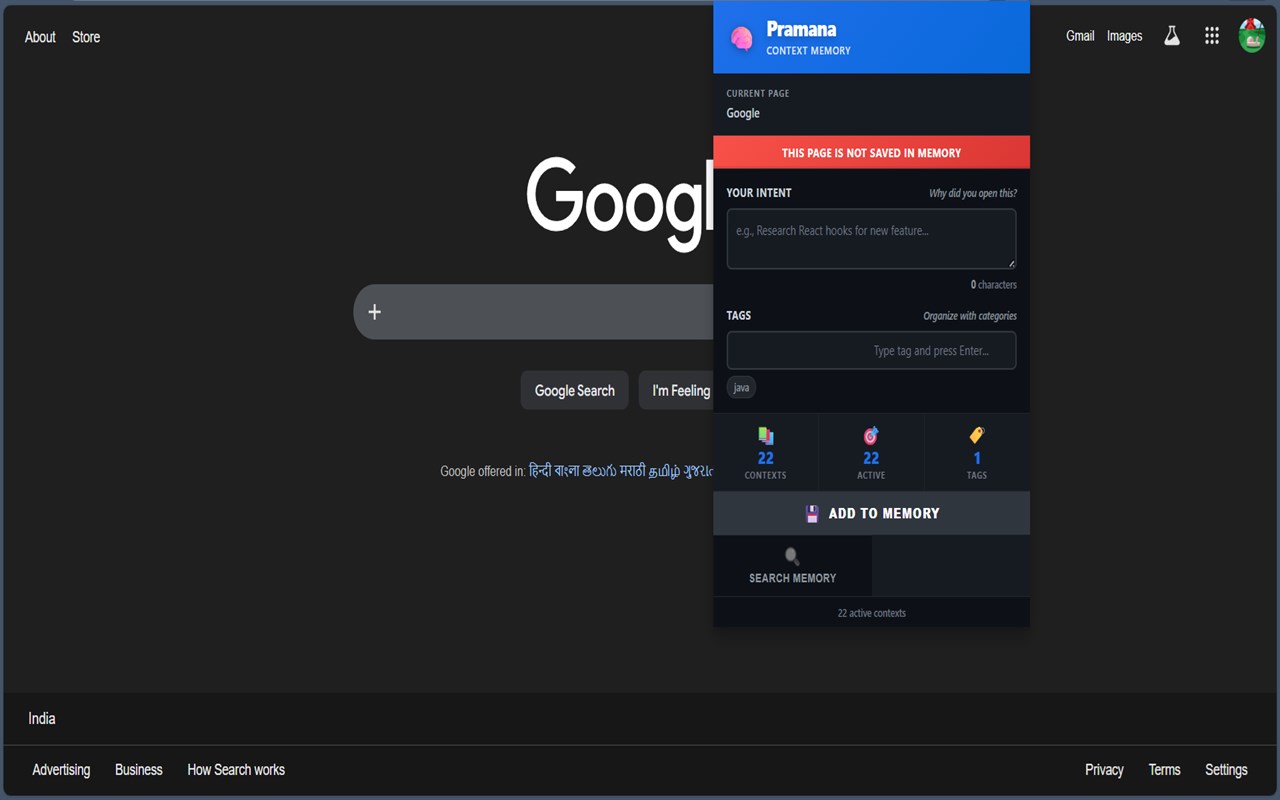Screen dimensions: 1280x800
Task: Open the Google account profile avatar
Action: click(x=1252, y=36)
